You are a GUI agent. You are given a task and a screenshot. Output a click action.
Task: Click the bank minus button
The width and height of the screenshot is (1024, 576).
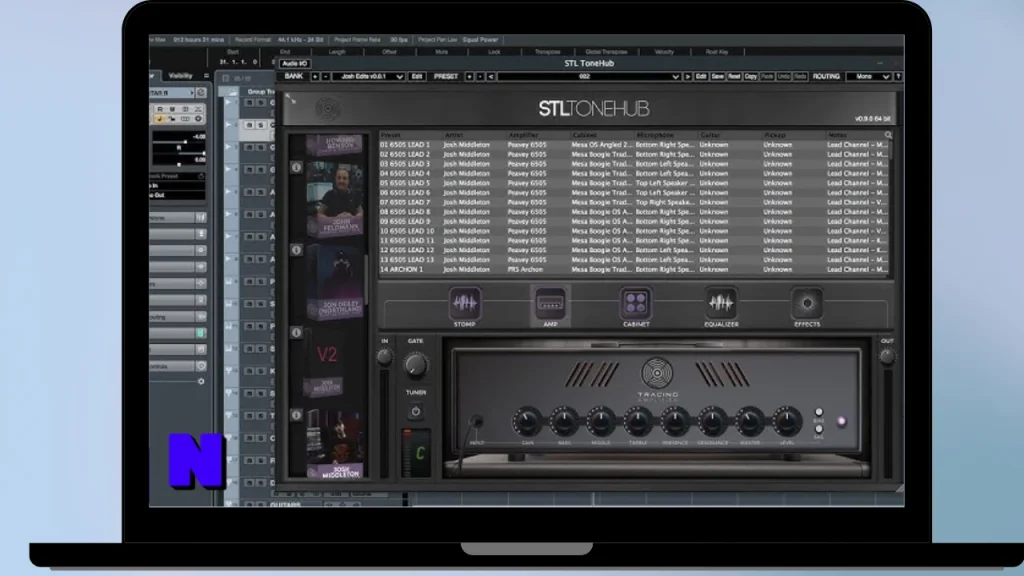click(325, 76)
